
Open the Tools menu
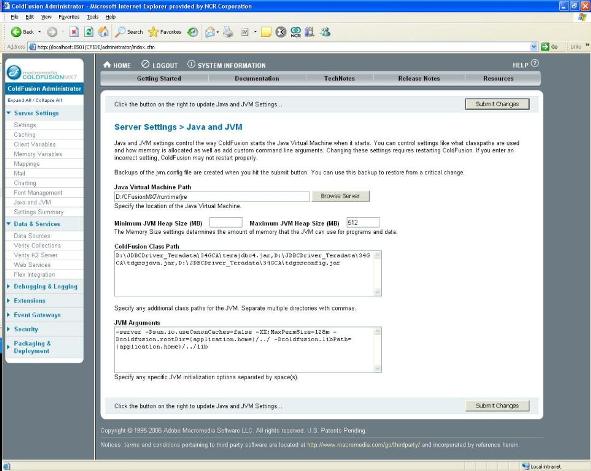click(92, 17)
